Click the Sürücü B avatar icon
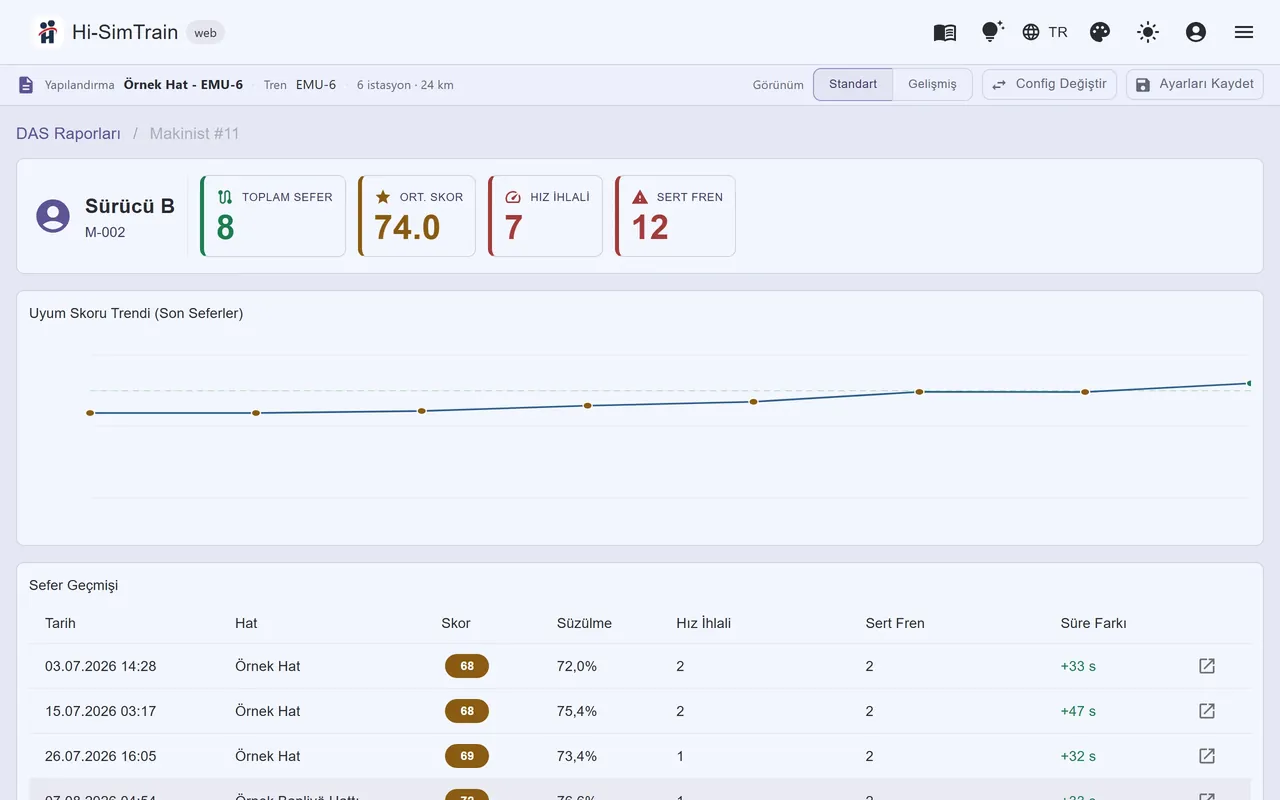This screenshot has height=800, width=1280. point(53,216)
